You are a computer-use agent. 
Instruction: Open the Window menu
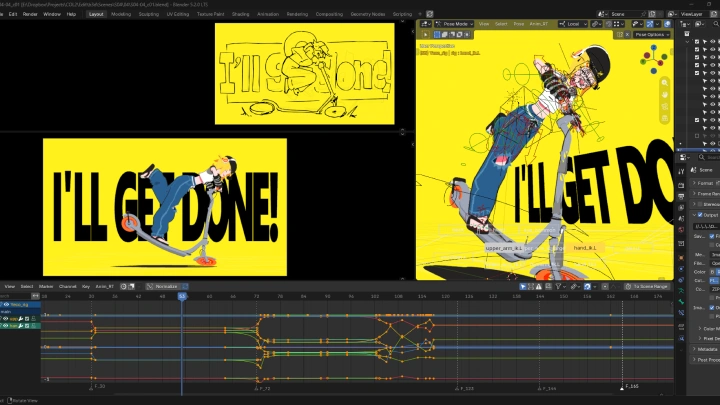[x=52, y=14]
